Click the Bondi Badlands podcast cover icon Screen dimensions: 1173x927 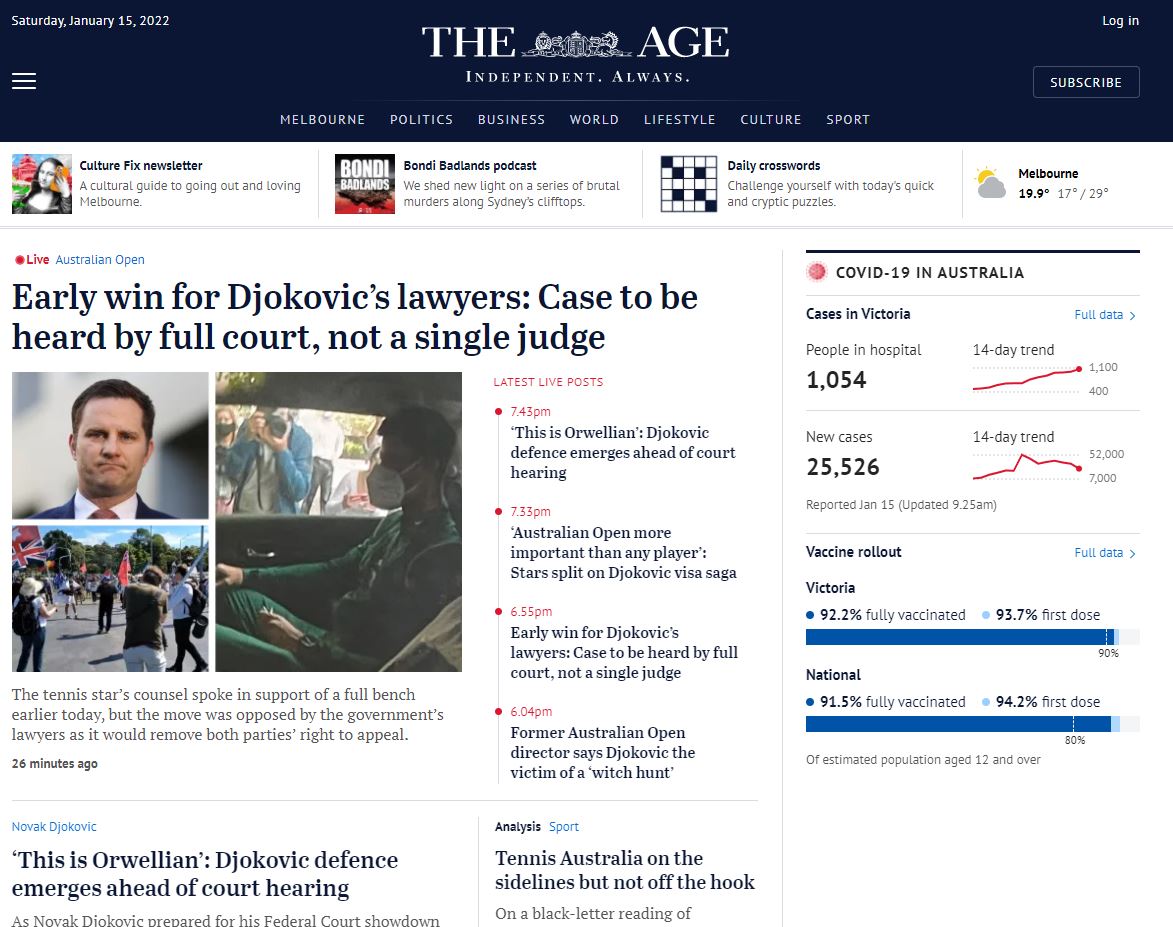(x=364, y=184)
